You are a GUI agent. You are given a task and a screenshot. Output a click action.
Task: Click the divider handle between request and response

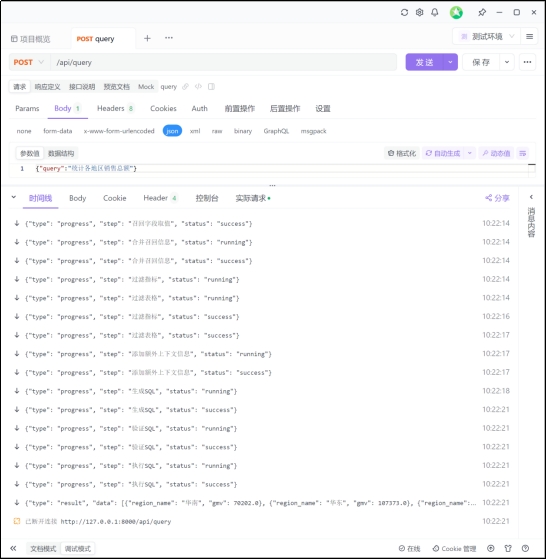click(272, 185)
